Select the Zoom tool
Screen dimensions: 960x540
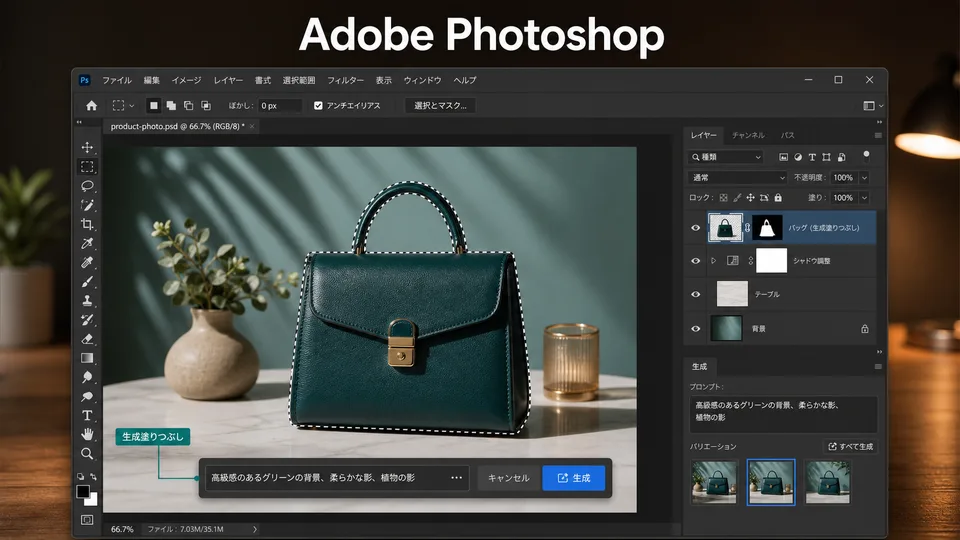87,454
